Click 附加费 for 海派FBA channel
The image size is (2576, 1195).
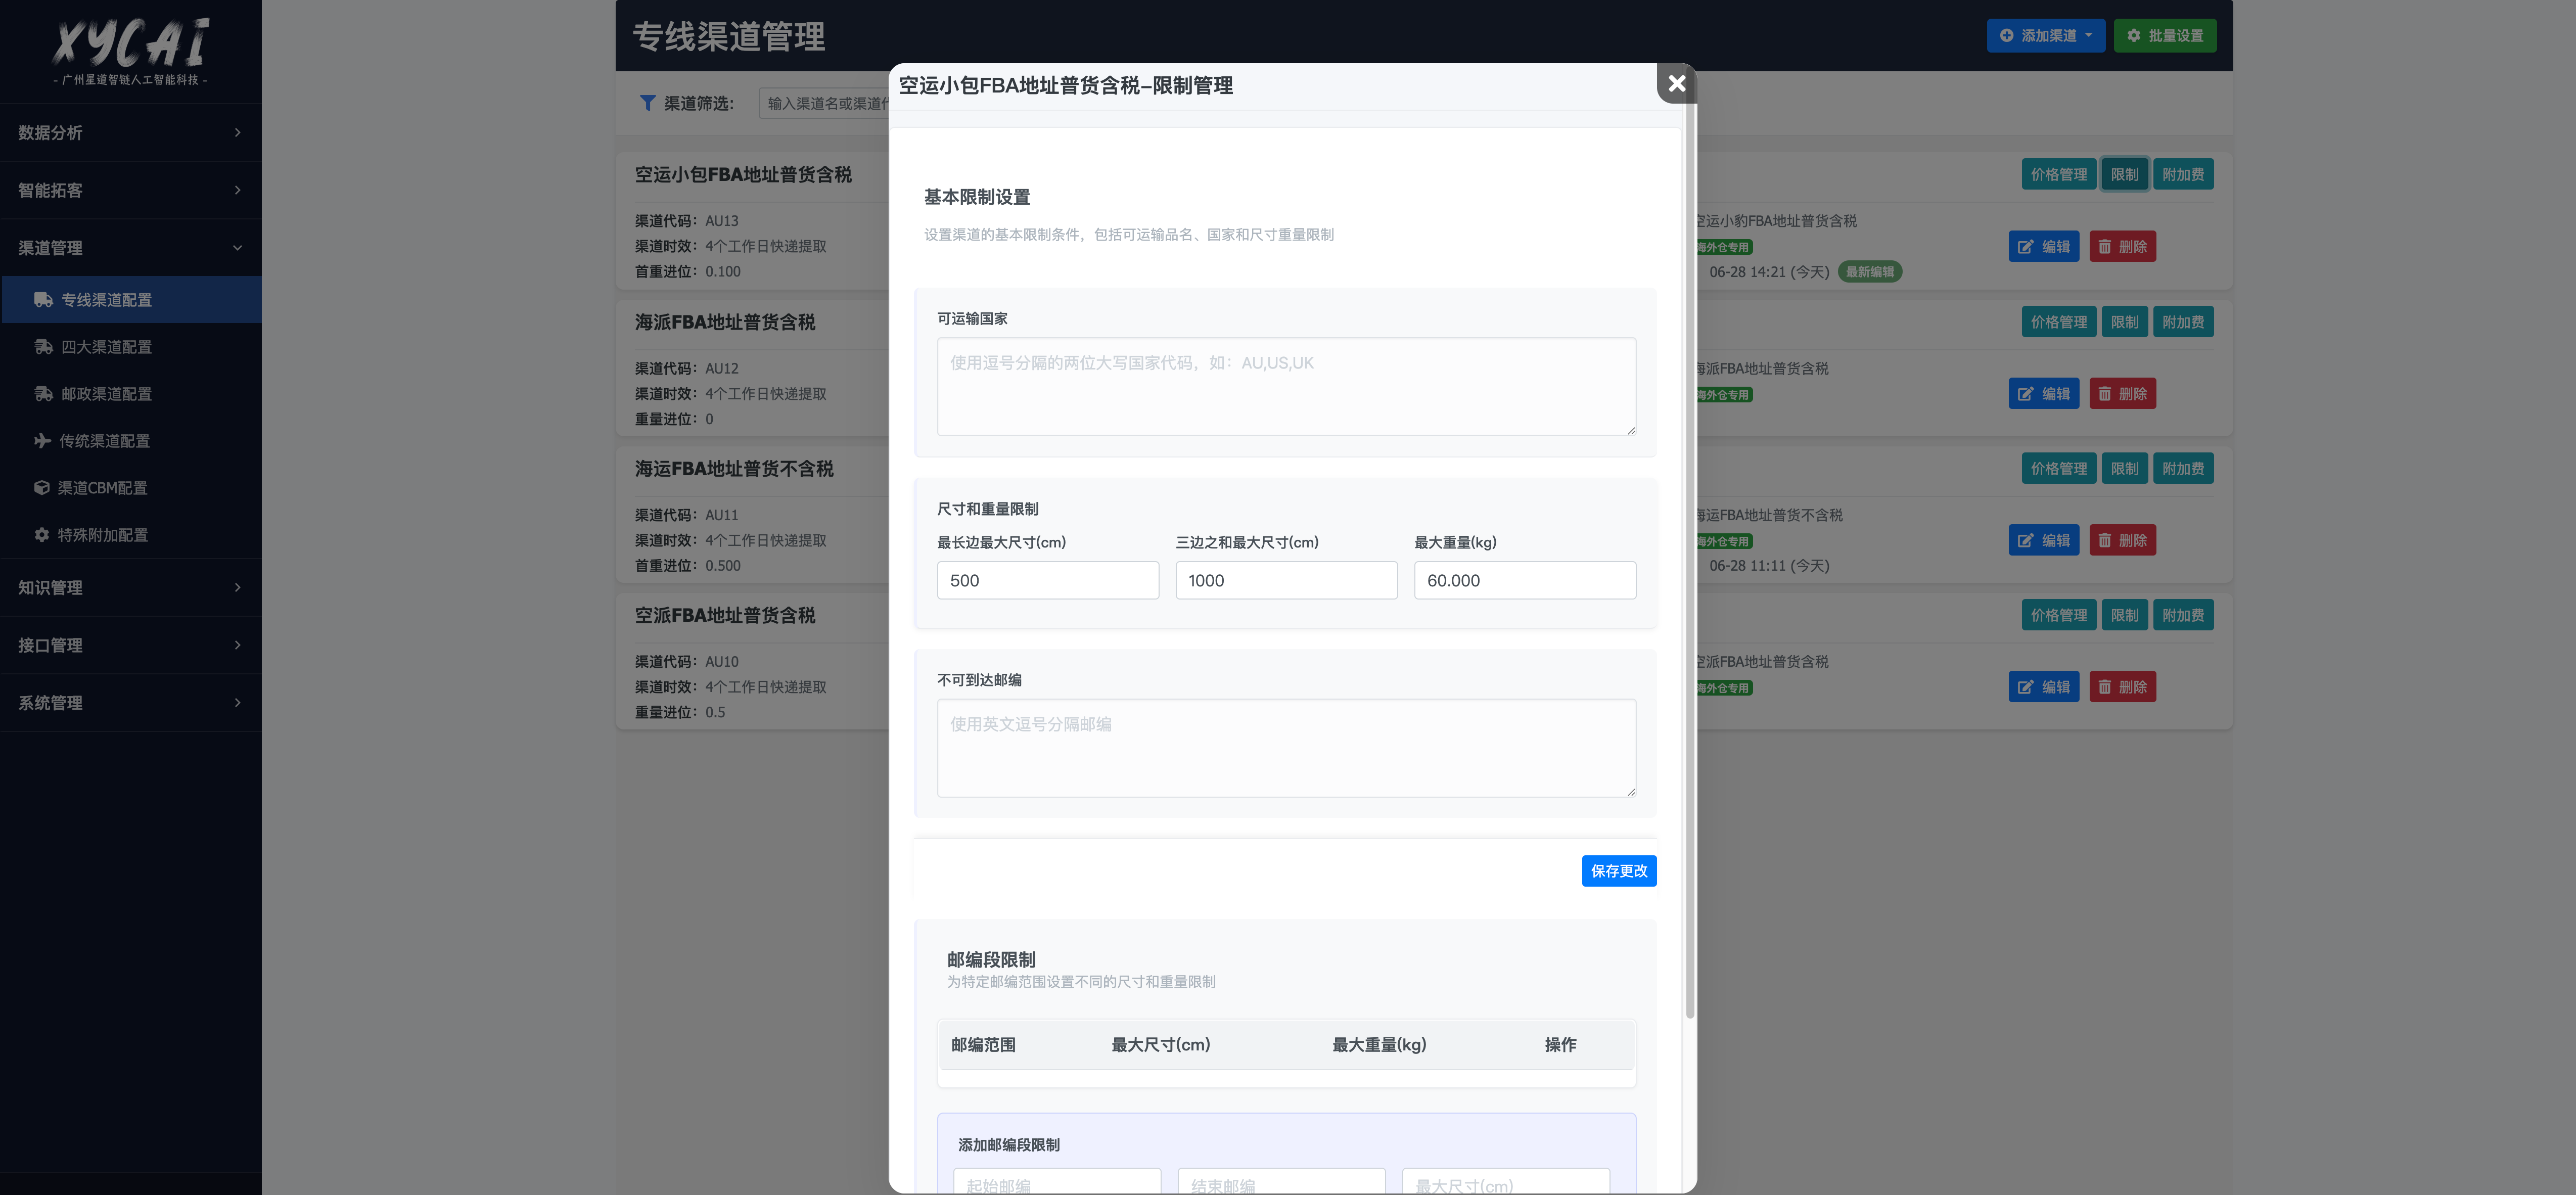tap(2183, 322)
